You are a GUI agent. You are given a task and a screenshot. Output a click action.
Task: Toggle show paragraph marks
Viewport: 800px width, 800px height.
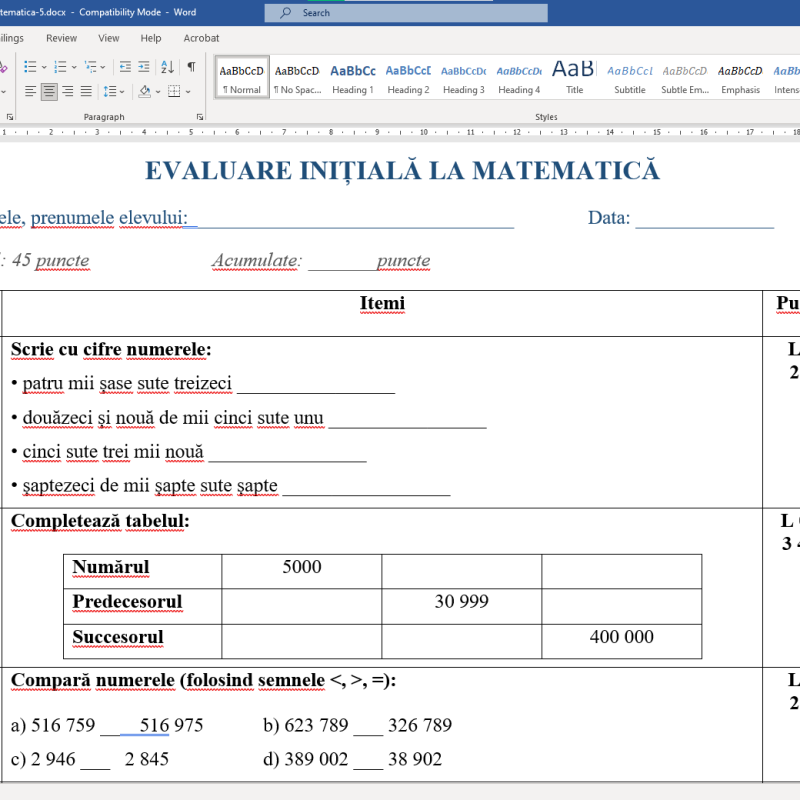[x=191, y=67]
